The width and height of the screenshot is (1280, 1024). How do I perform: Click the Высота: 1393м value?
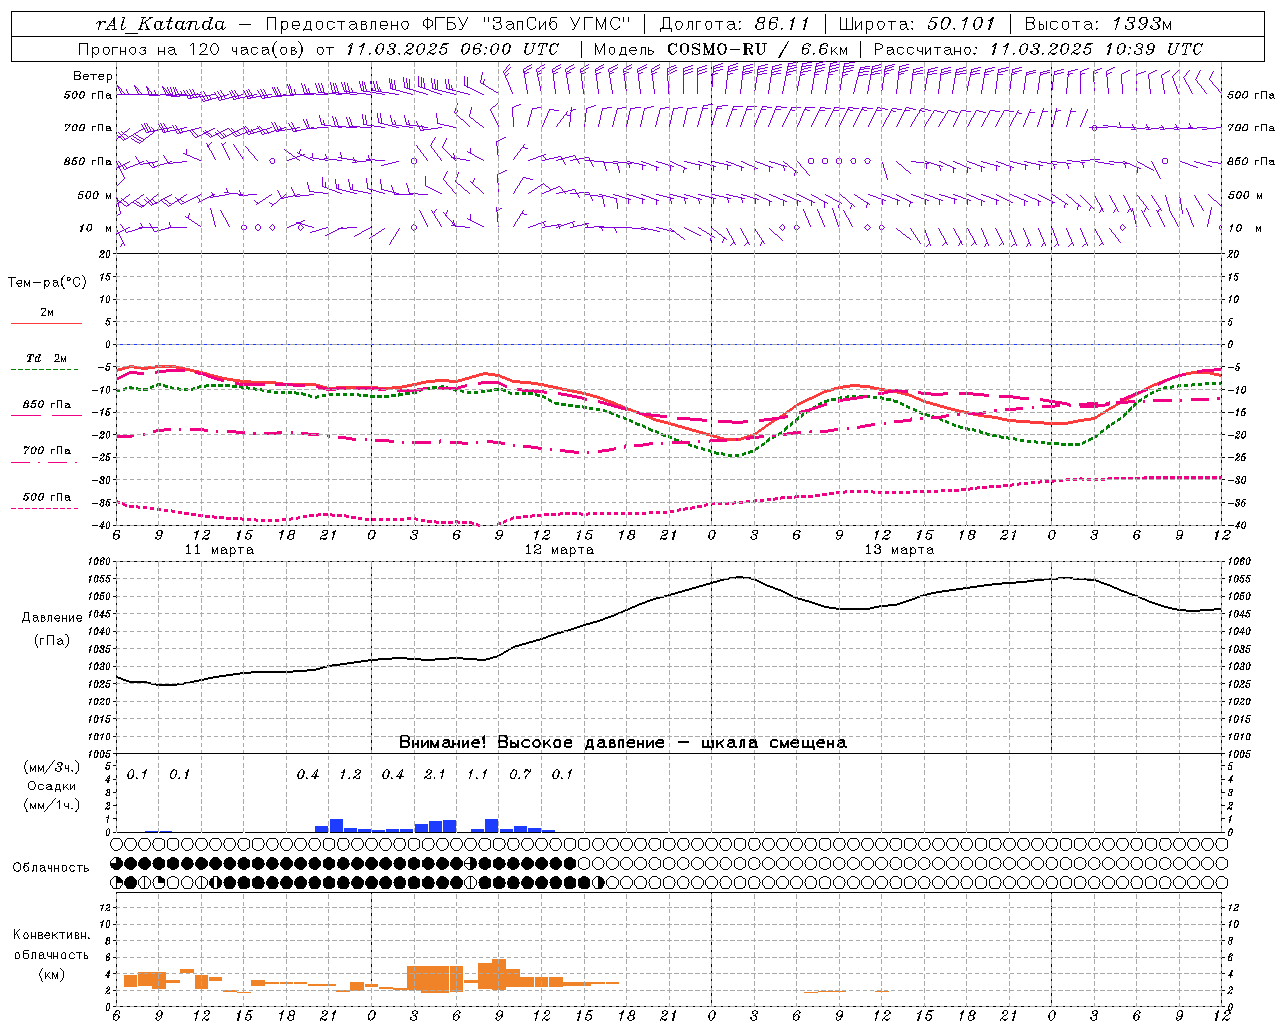coord(1098,24)
